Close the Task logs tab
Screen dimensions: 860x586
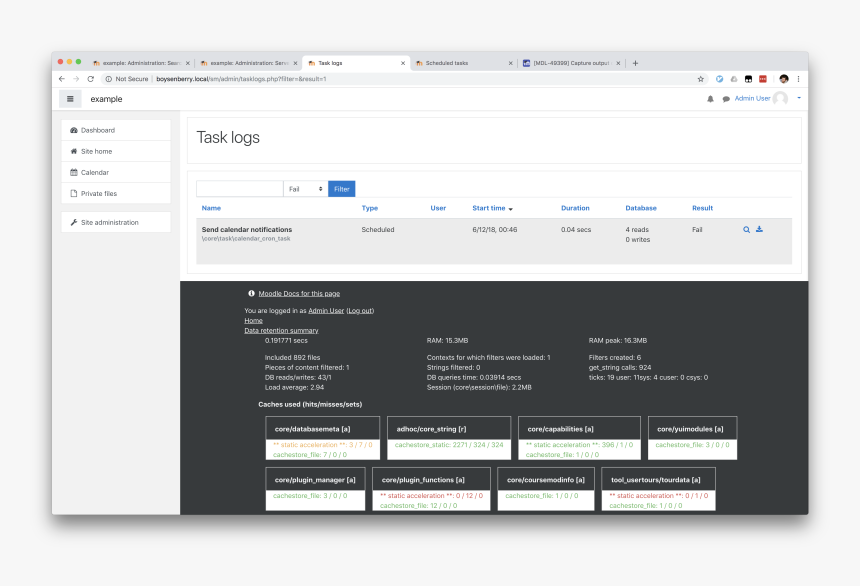(403, 63)
